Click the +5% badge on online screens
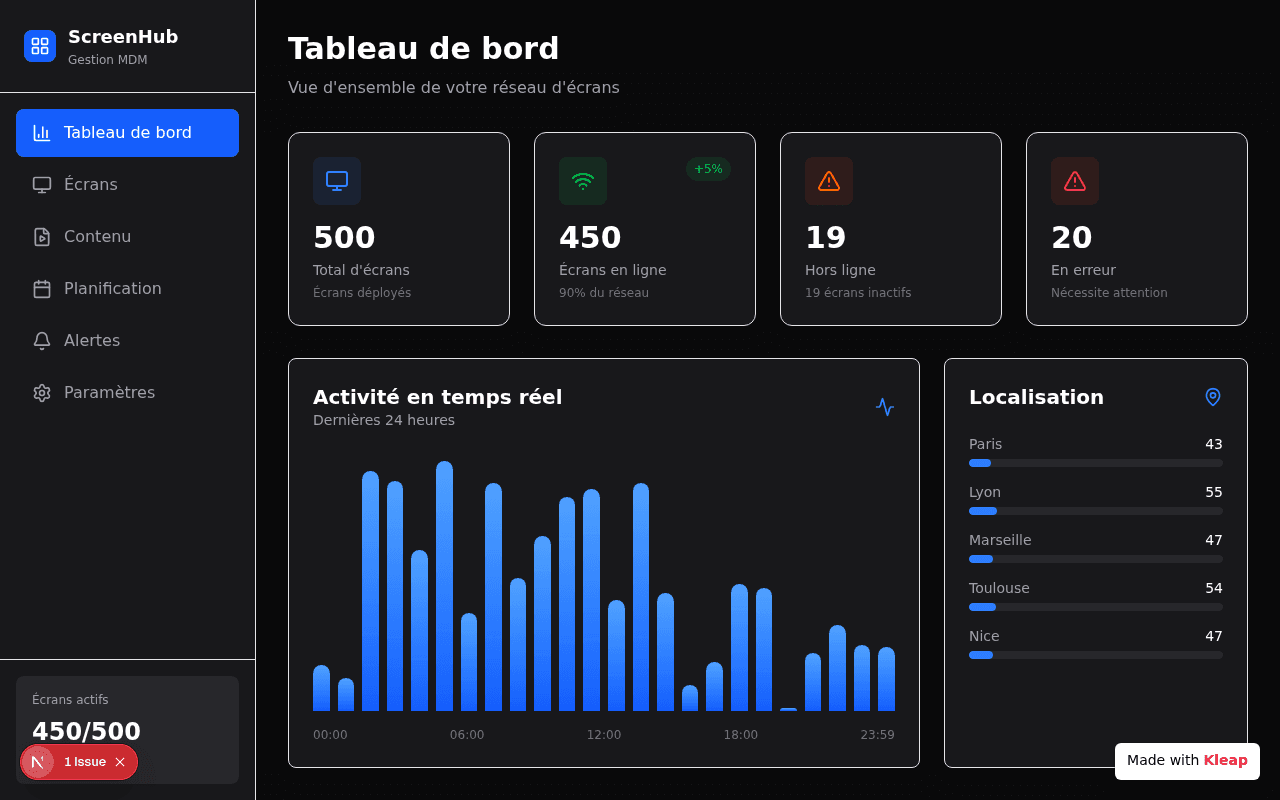 (708, 169)
